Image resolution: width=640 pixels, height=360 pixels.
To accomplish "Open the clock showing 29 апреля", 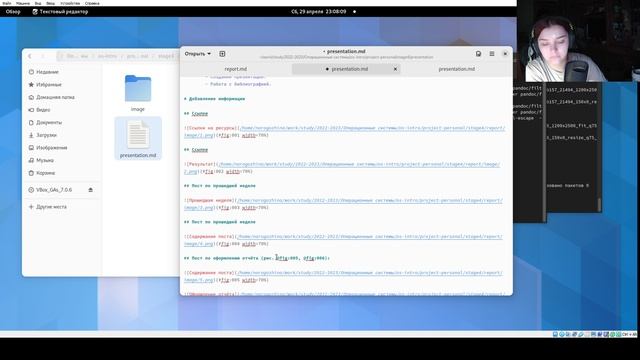I will coord(319,12).
